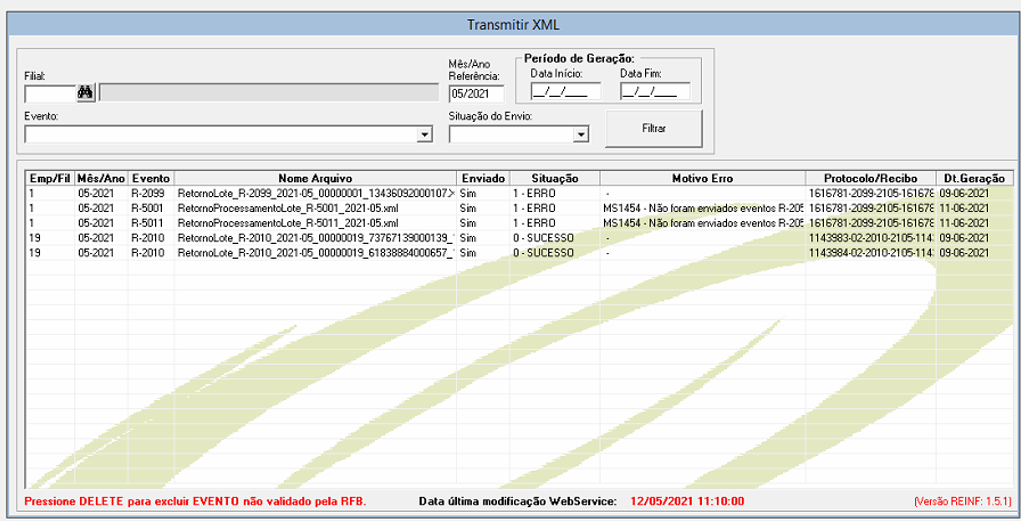Open the Evento dropdown arrow
Screen dimensions: 1021x521
[x=425, y=135]
